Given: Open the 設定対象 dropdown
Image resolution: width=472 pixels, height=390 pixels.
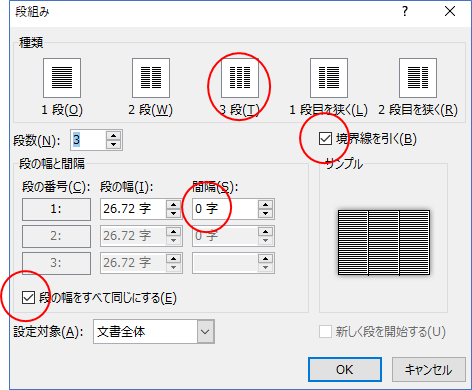Looking at the screenshot, I should point(205,332).
